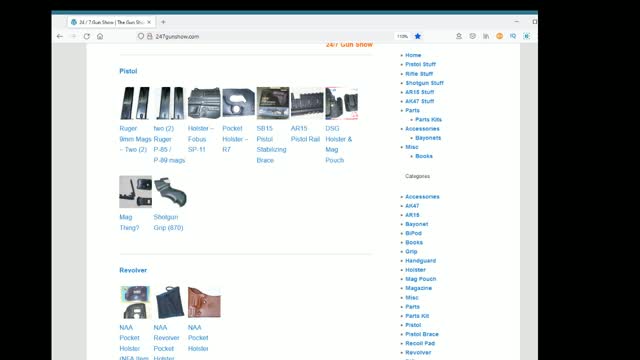Open Pocket Holster R7 thumbnail
Viewport: 640px width, 360px height.
click(x=238, y=103)
